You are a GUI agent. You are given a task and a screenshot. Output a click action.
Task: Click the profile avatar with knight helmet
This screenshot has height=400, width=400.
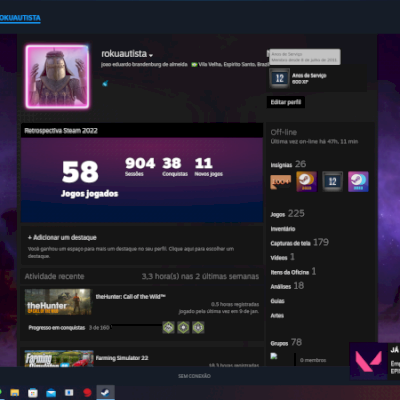click(57, 77)
